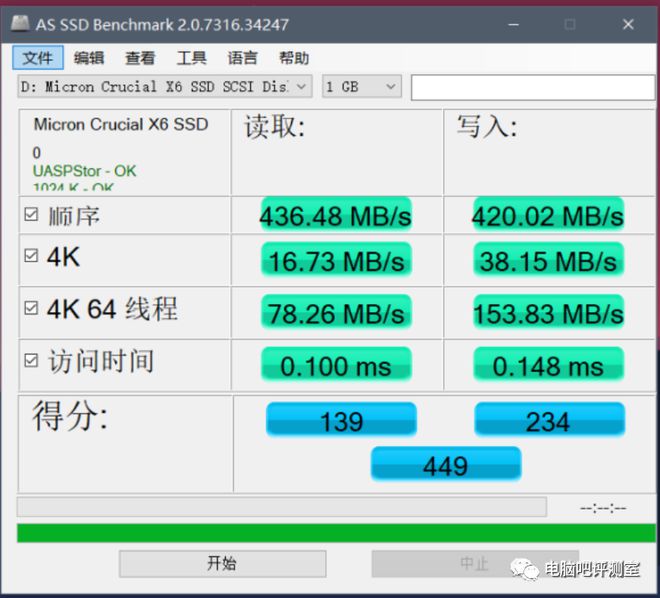Open the 编辑 menu

[x=89, y=58]
